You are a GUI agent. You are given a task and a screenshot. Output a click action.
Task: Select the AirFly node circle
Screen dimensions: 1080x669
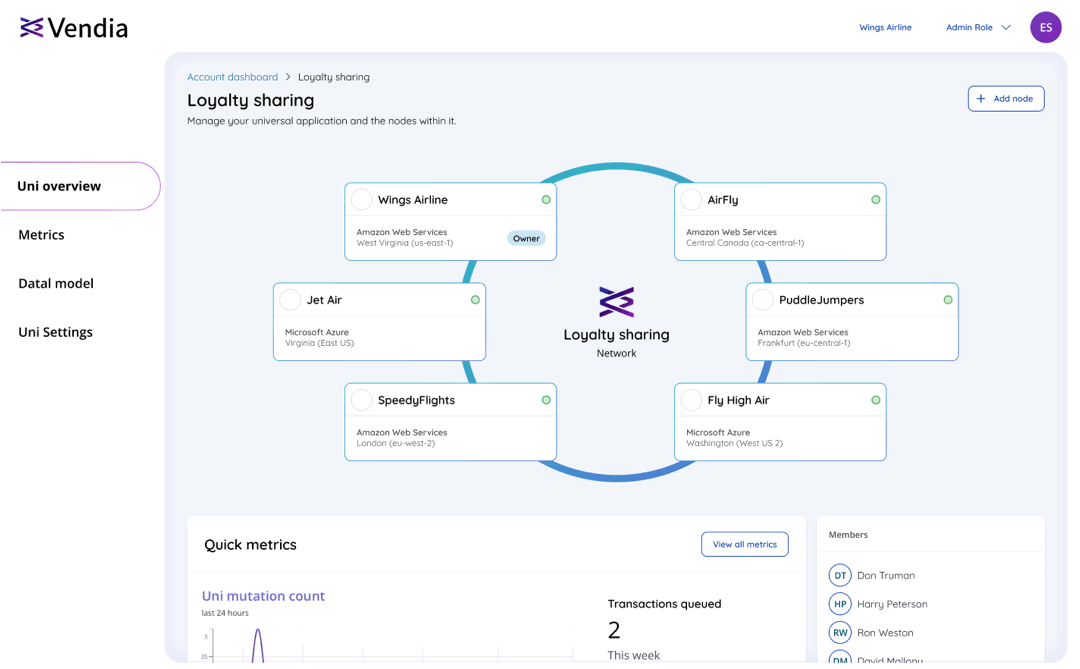691,200
